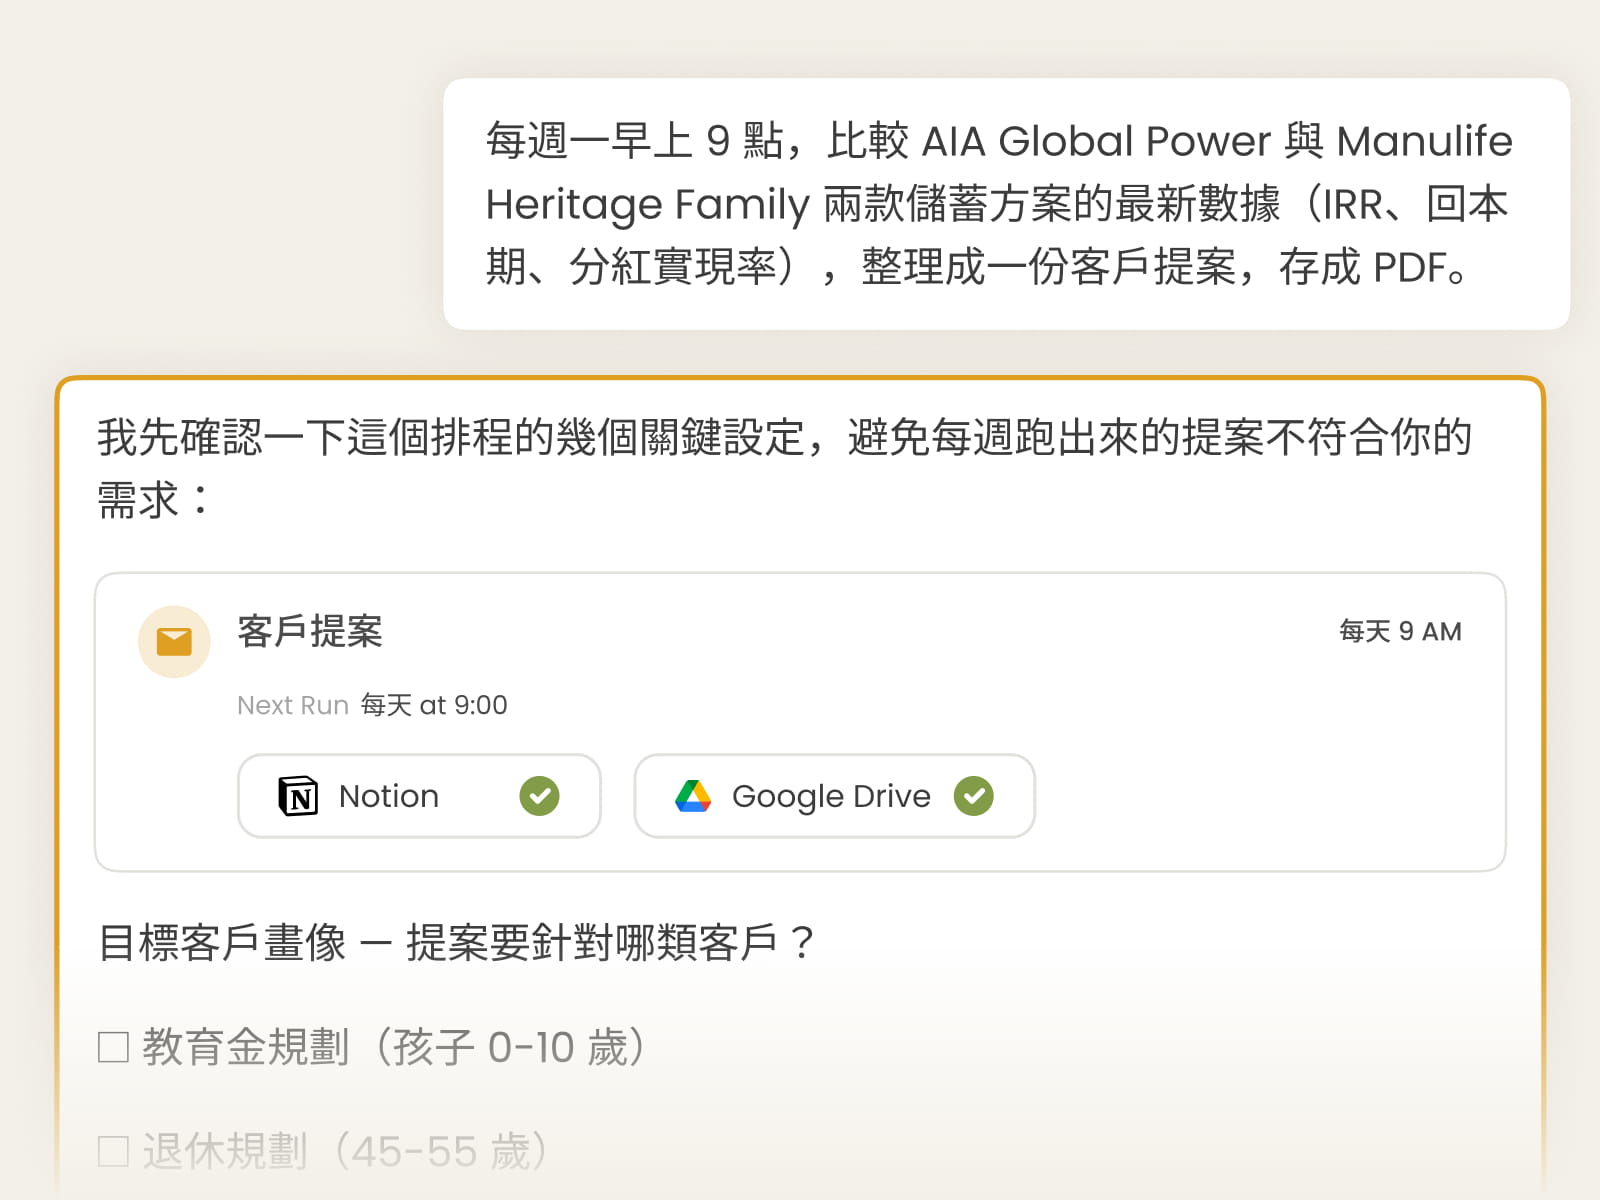The width and height of the screenshot is (1600, 1200).
Task: Click the green checkmark beside Google Drive
Action: pyautogui.click(x=973, y=796)
